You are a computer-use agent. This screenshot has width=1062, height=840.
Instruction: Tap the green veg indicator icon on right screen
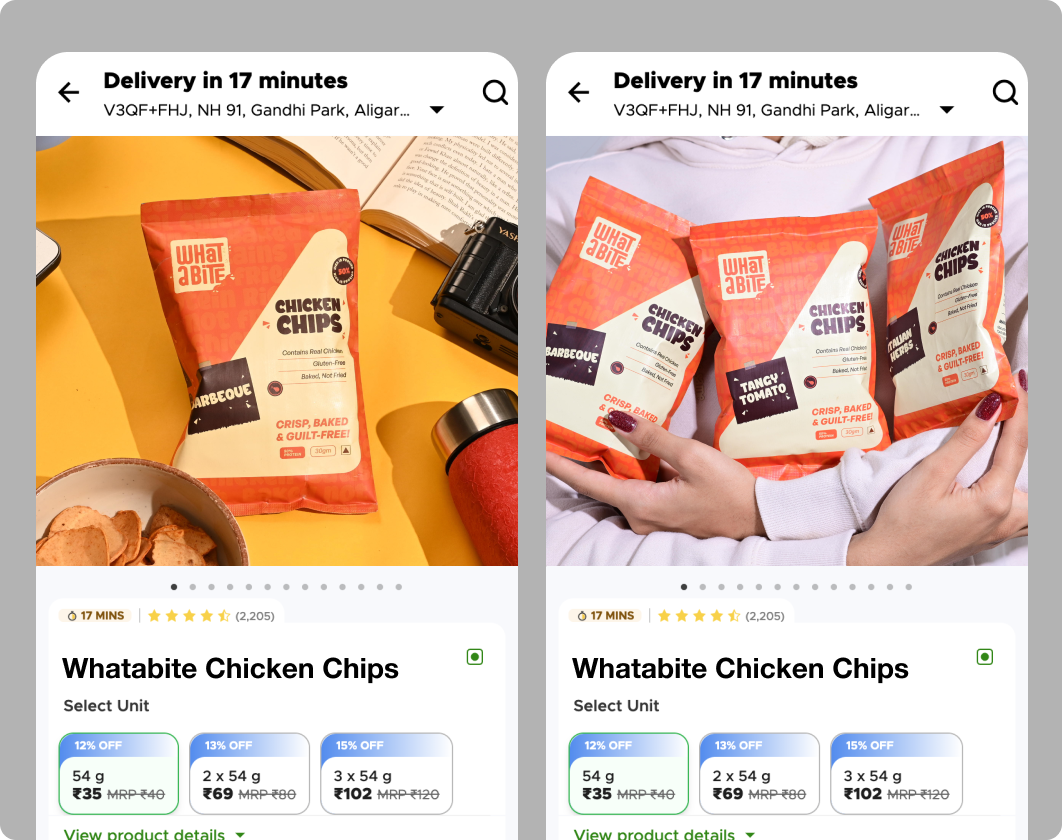[x=985, y=656]
